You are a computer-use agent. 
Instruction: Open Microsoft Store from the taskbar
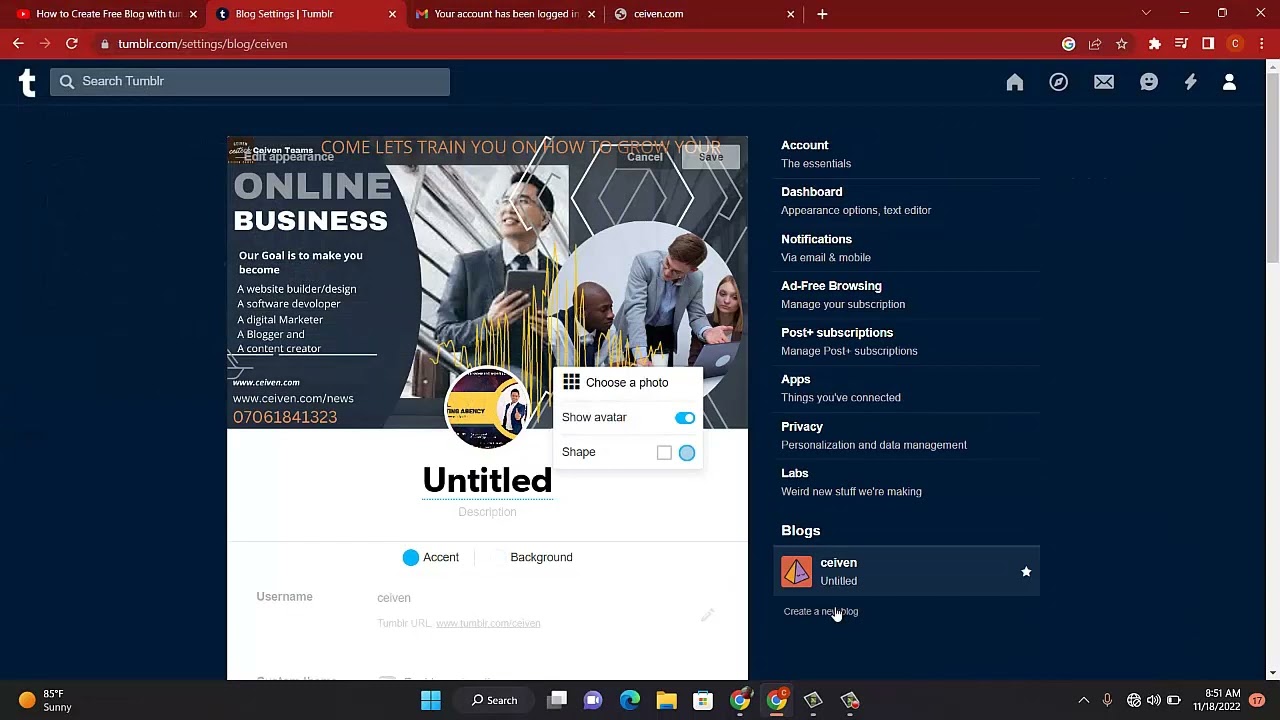[x=703, y=700]
